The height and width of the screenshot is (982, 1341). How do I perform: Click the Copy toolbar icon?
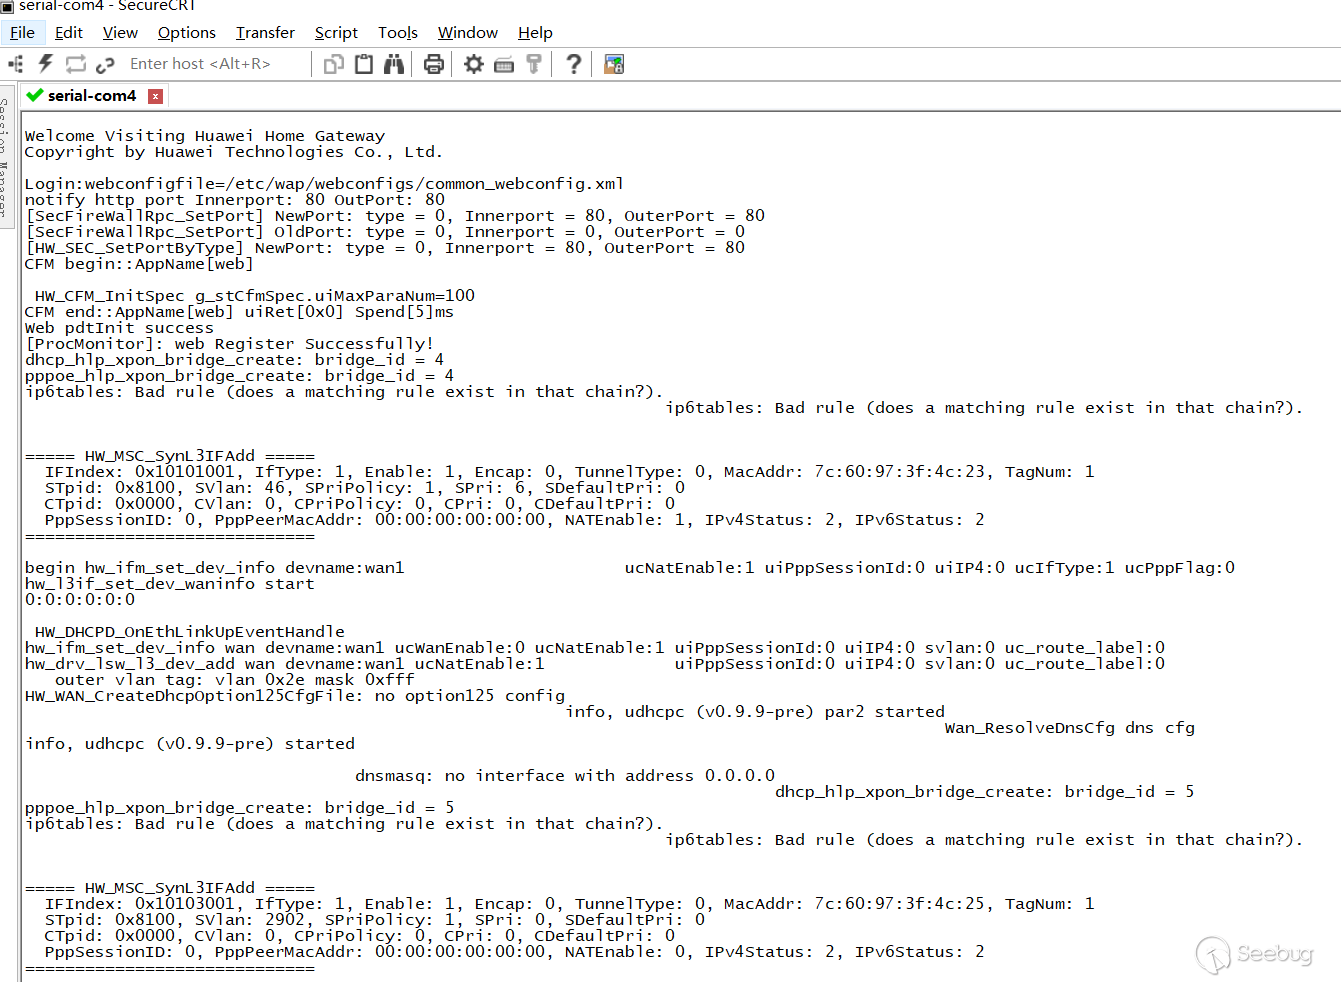pos(334,64)
